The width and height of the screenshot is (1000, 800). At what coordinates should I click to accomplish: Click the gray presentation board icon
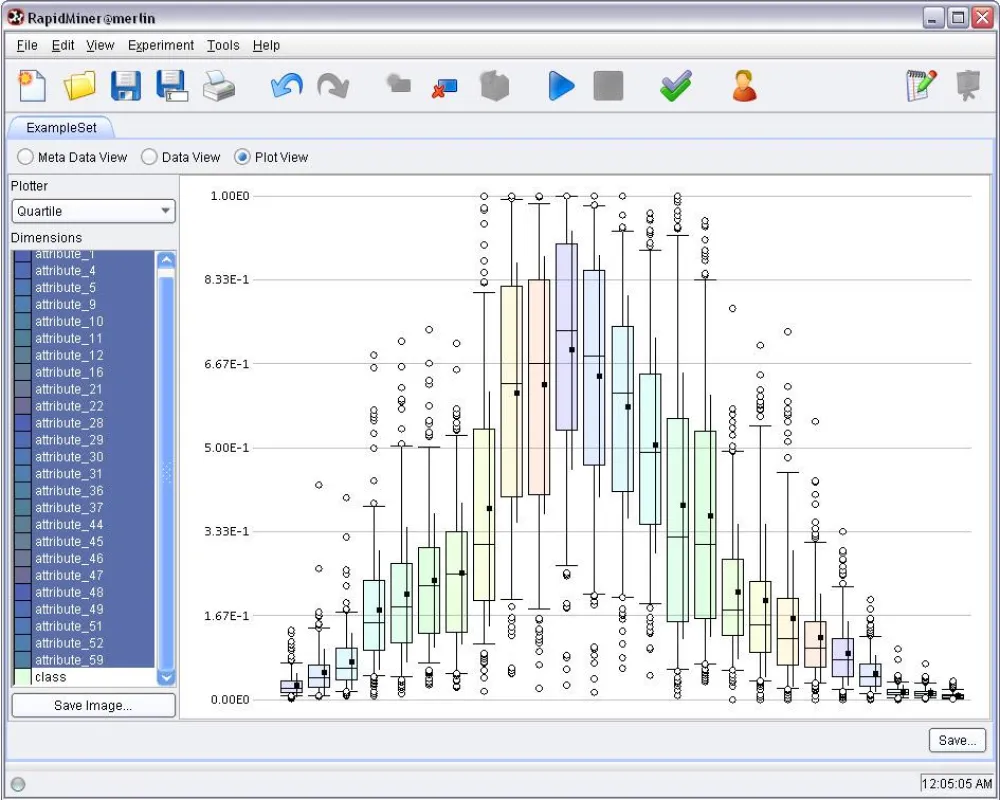click(968, 85)
